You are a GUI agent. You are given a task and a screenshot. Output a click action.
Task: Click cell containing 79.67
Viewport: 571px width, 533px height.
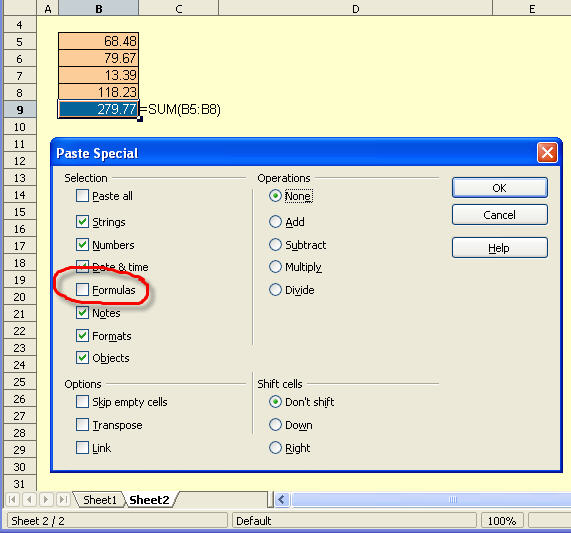98,58
